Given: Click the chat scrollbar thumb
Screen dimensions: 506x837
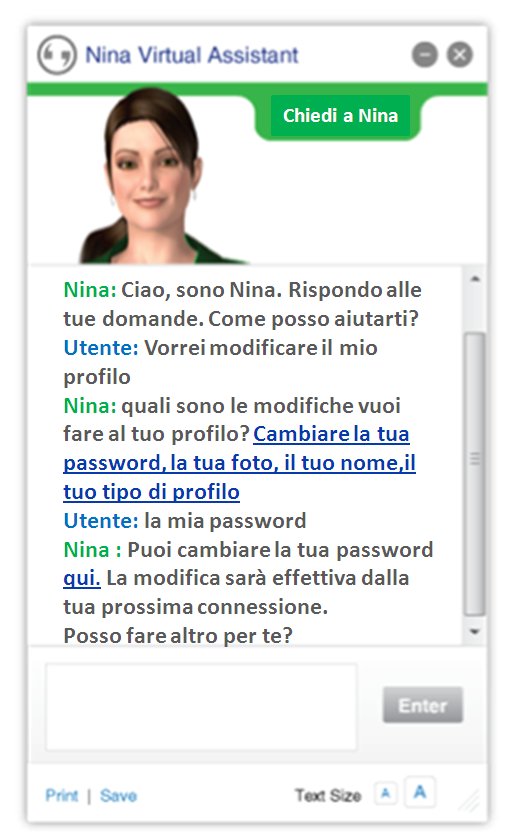Looking at the screenshot, I should (x=475, y=473).
